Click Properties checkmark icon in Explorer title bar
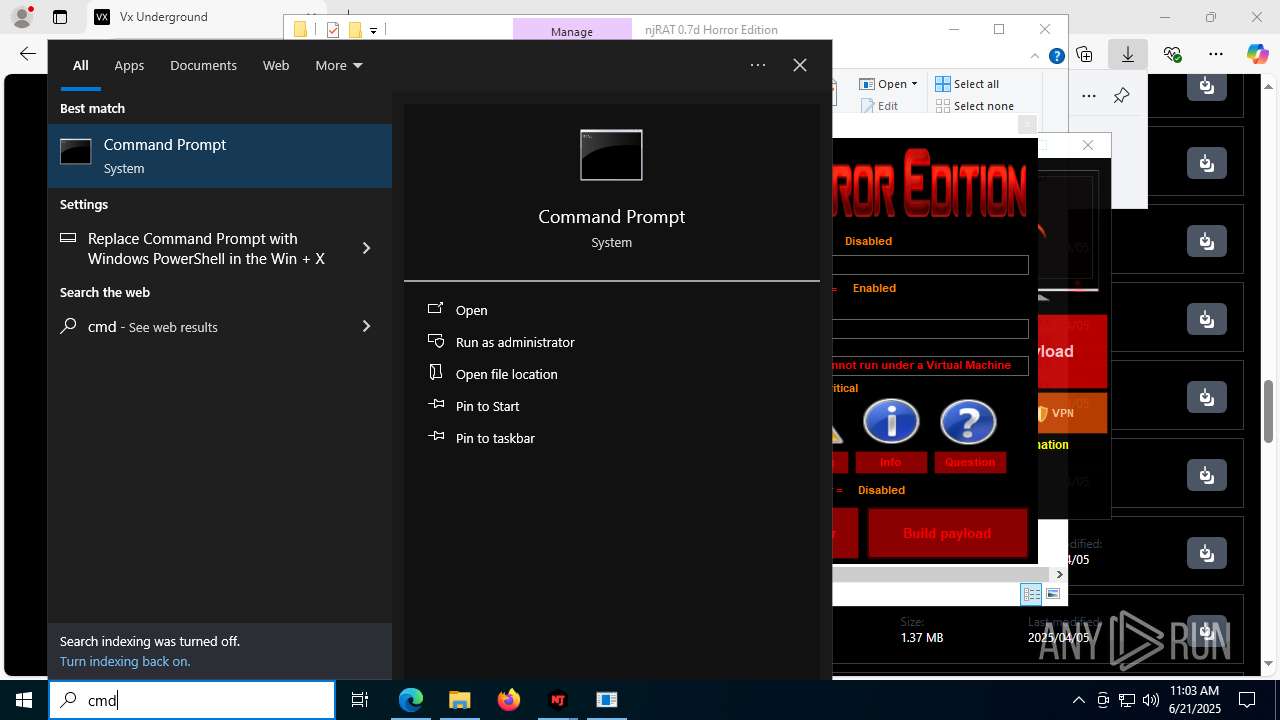The height and width of the screenshot is (720, 1280). tap(333, 30)
